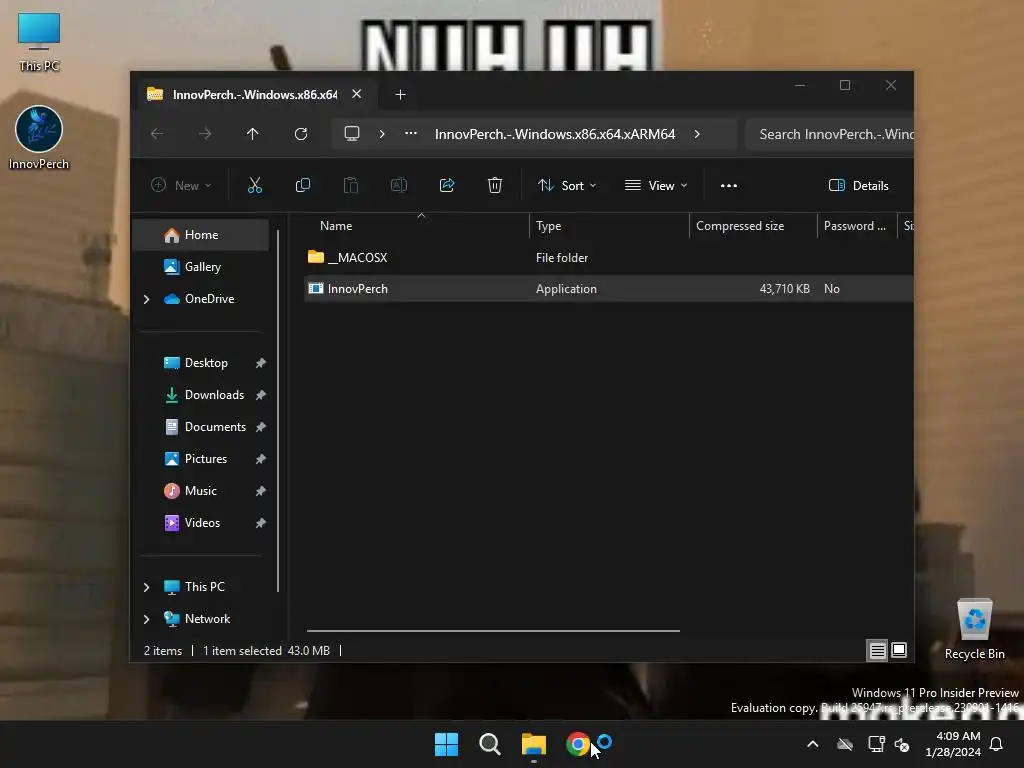Switch to large thumbnails view icon in status bar
The image size is (1024, 768).
point(899,650)
